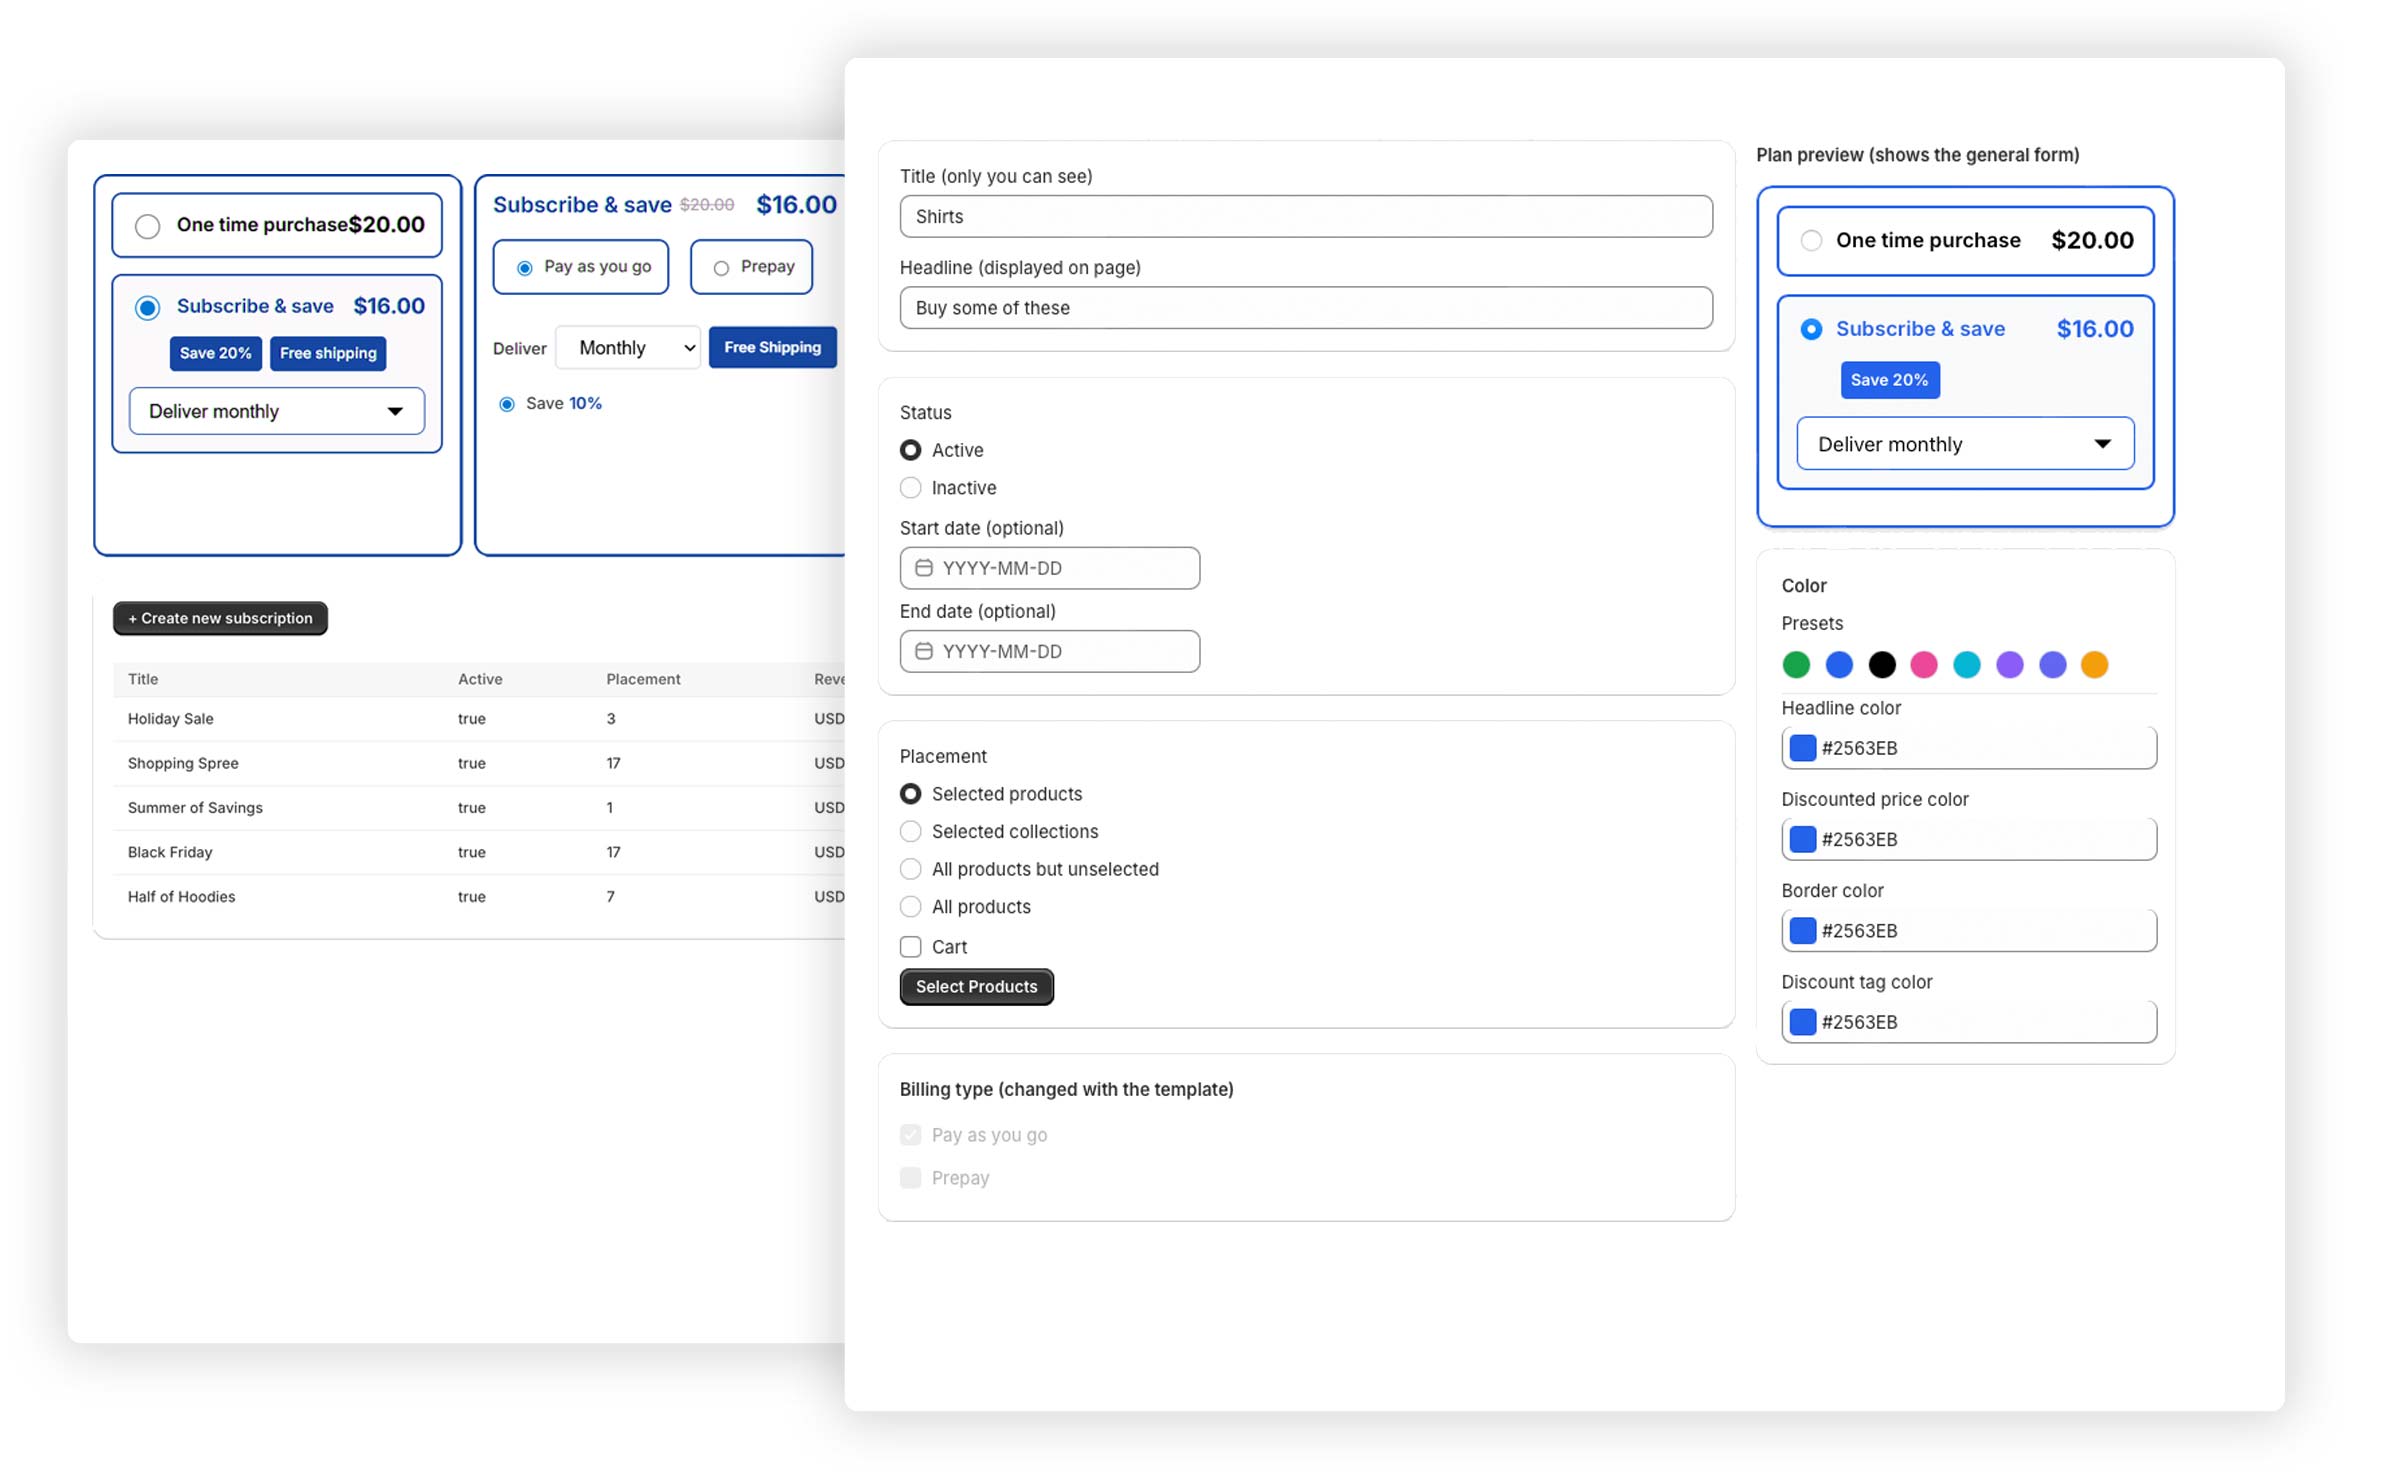
Task: Open Deliver monthly dropdown in left template
Action: (x=277, y=411)
